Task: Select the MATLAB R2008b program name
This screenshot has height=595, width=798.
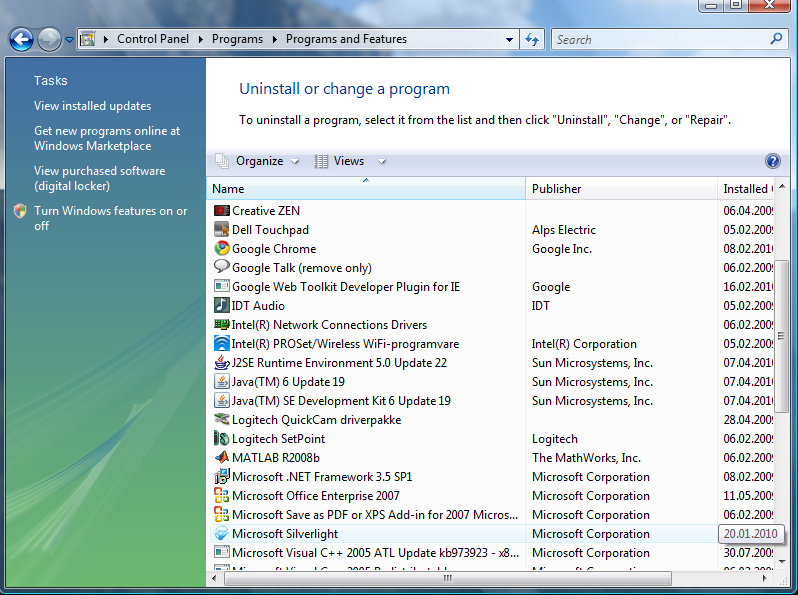Action: point(276,458)
